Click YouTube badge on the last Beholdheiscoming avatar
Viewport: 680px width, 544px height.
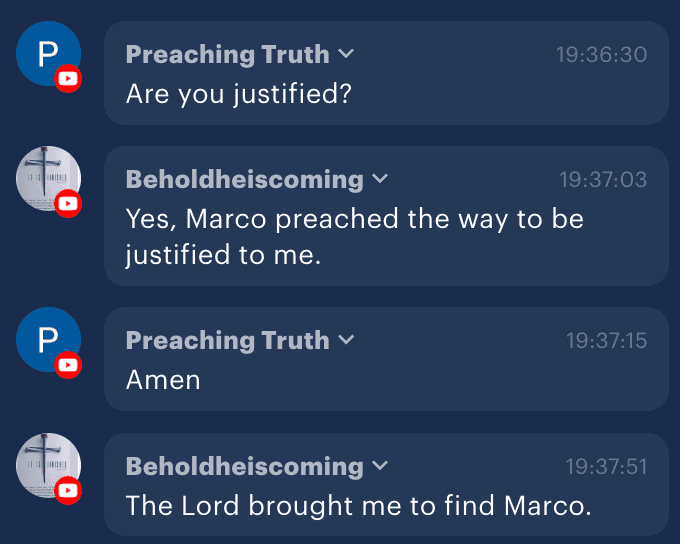click(x=68, y=490)
